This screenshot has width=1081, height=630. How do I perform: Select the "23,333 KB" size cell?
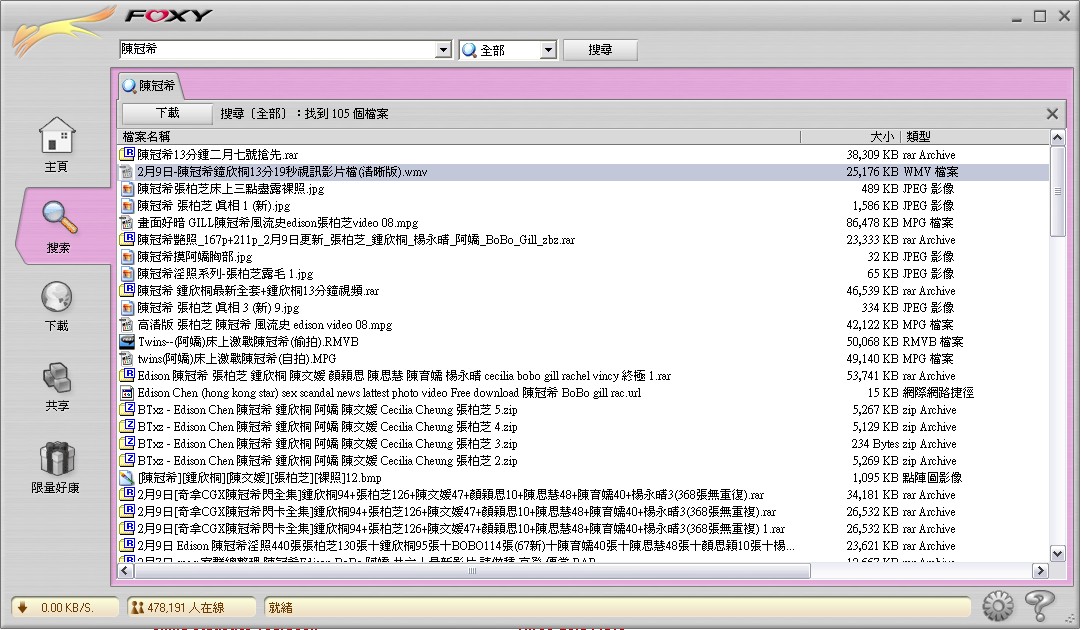point(872,240)
